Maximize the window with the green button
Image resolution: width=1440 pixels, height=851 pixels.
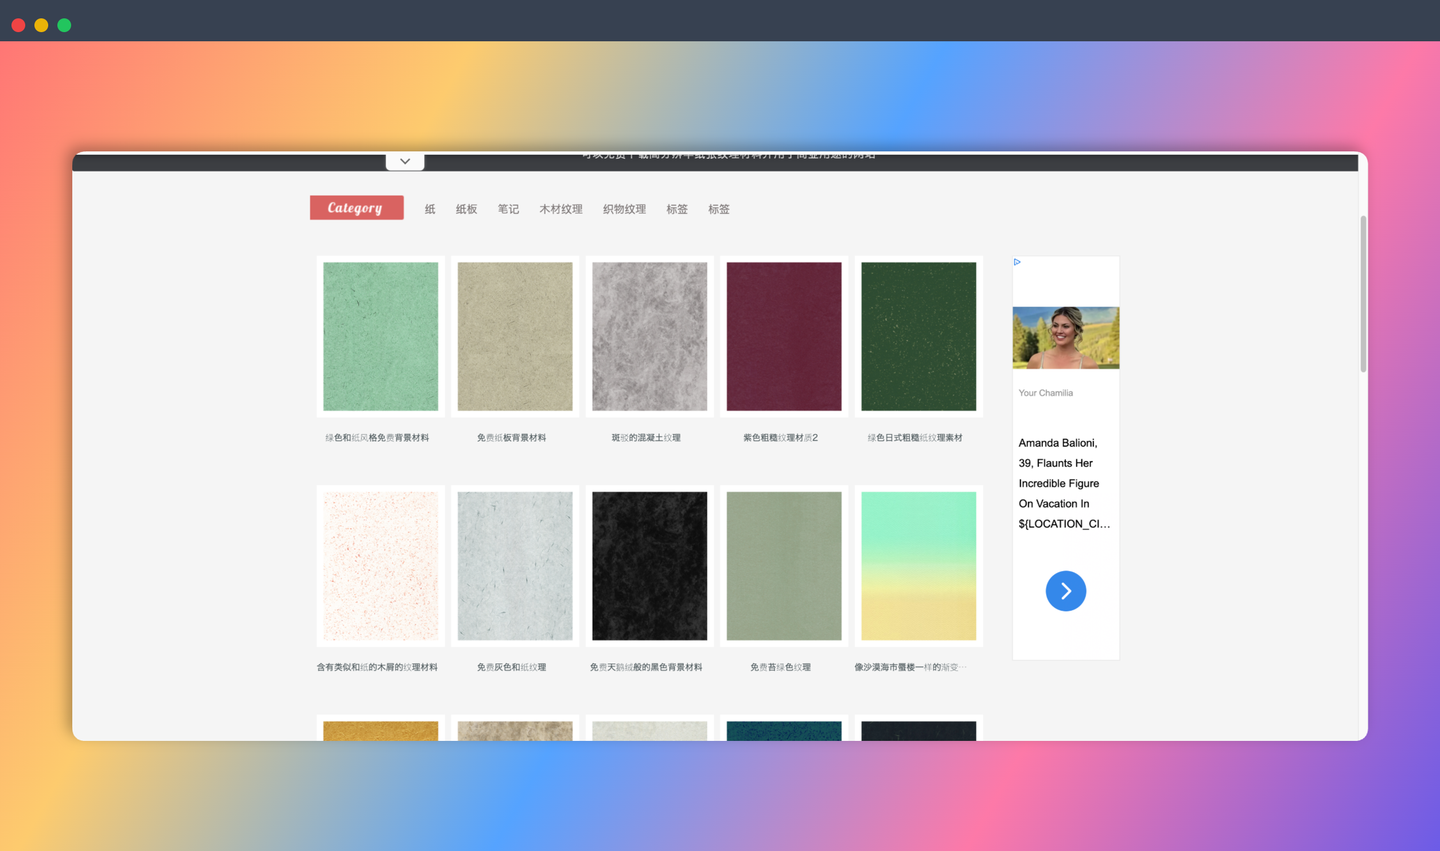click(64, 25)
